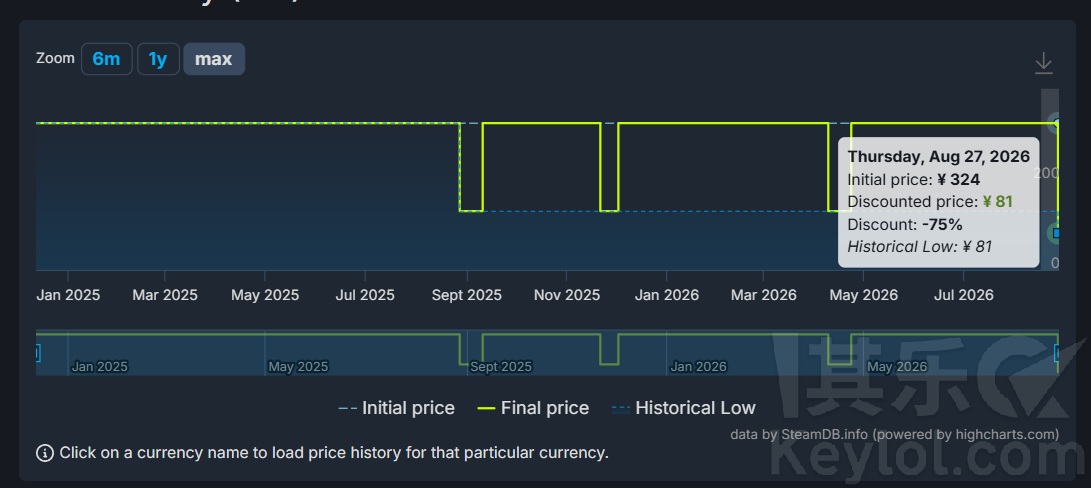This screenshot has height=488, width=1091.
Task: Open the chart download menu icon
Action: tap(1043, 63)
